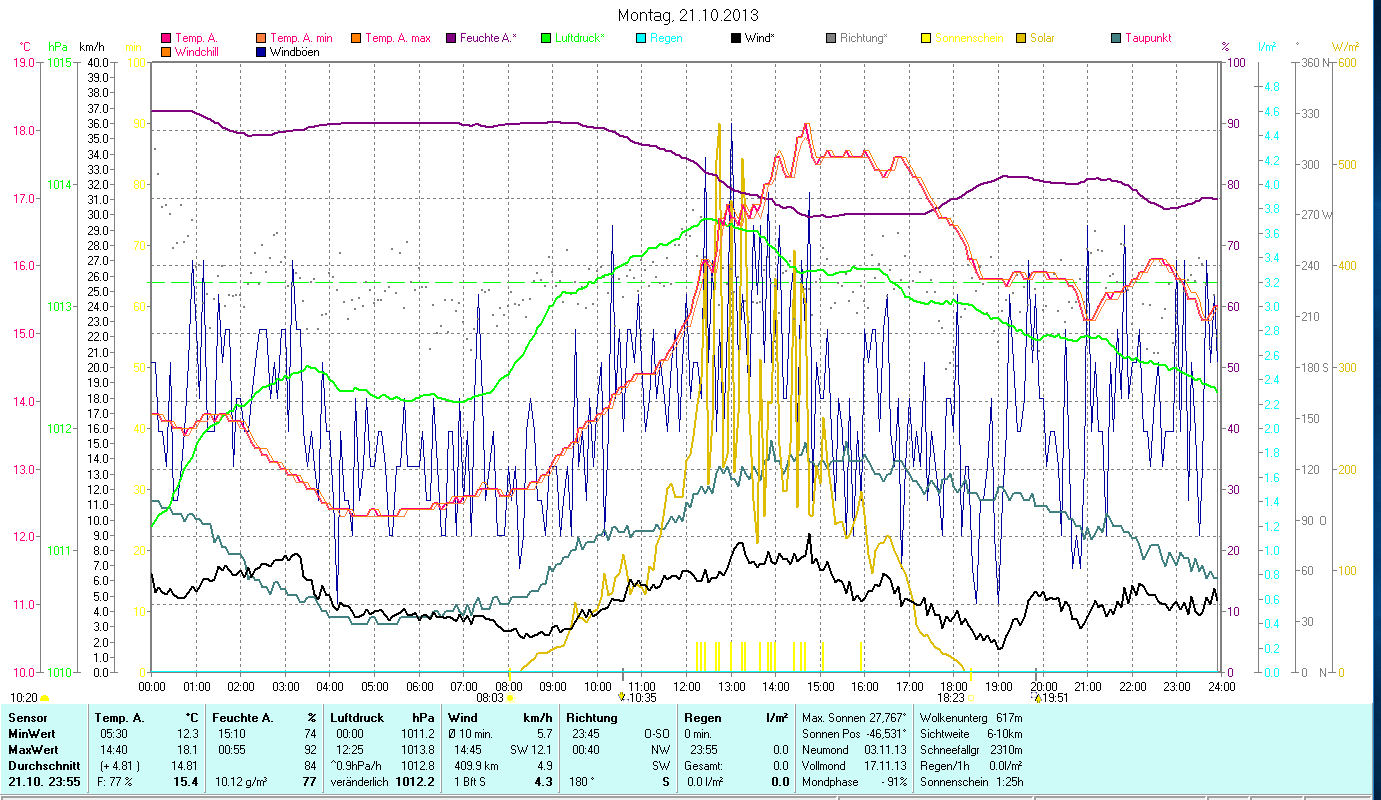Image resolution: width=1381 pixels, height=800 pixels.
Task: Click the 'Max. Sonnen 27,767°' entry
Action: click(855, 718)
